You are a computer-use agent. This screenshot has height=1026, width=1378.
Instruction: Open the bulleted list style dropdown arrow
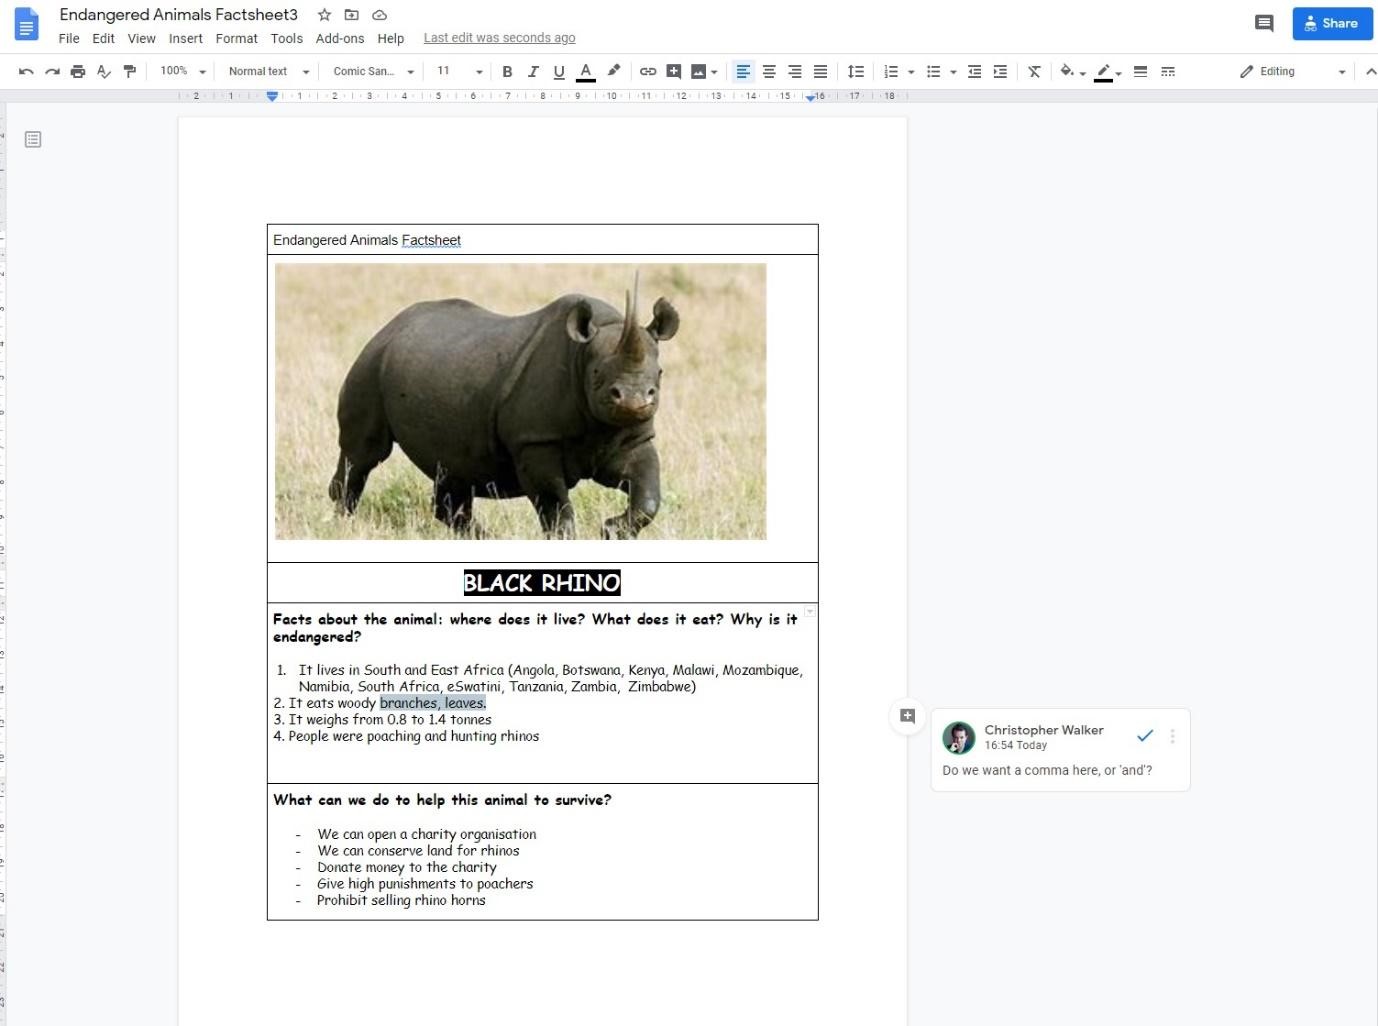[x=953, y=72]
